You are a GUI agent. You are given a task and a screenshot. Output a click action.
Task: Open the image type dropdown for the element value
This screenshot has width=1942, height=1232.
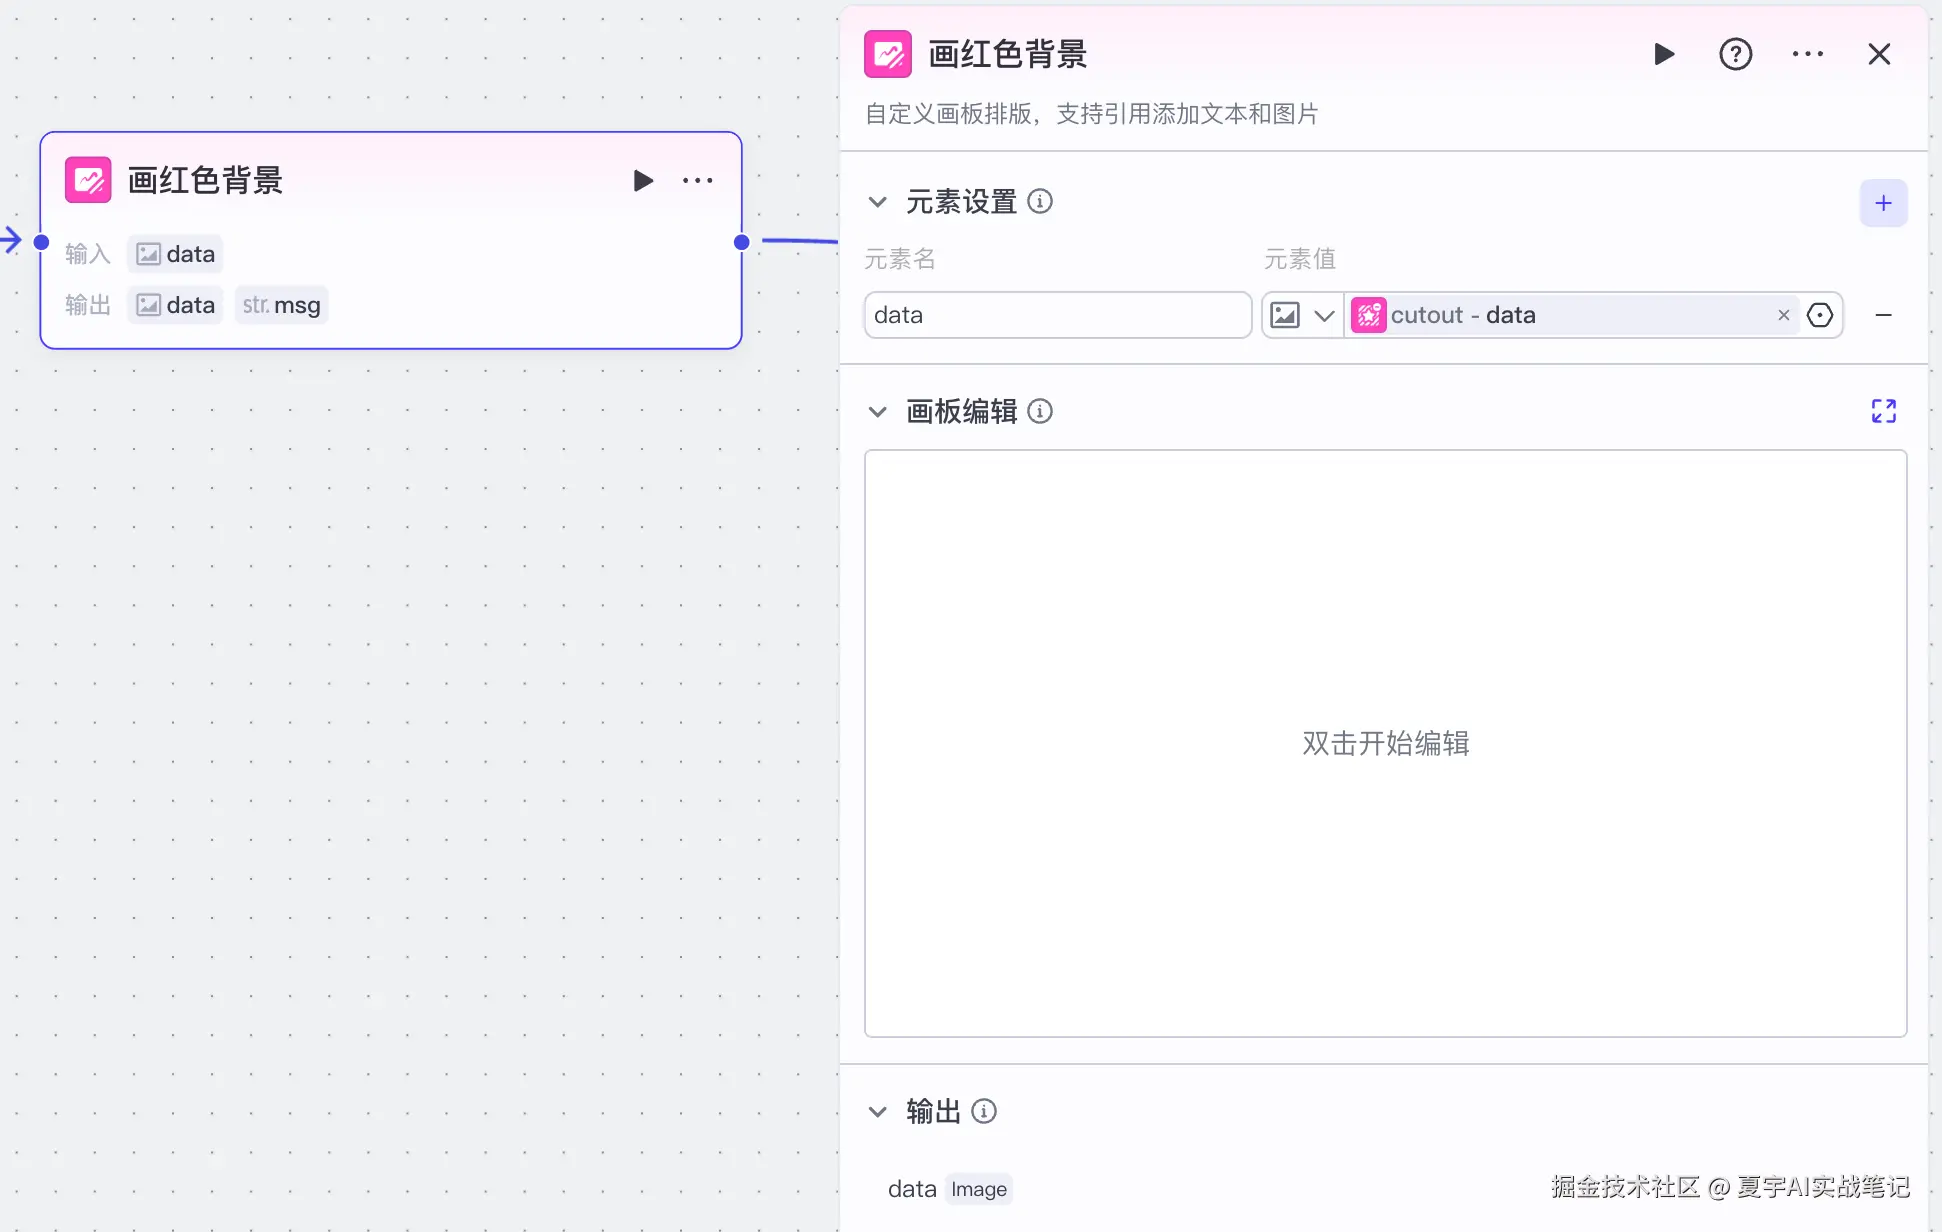[x=1302, y=316]
